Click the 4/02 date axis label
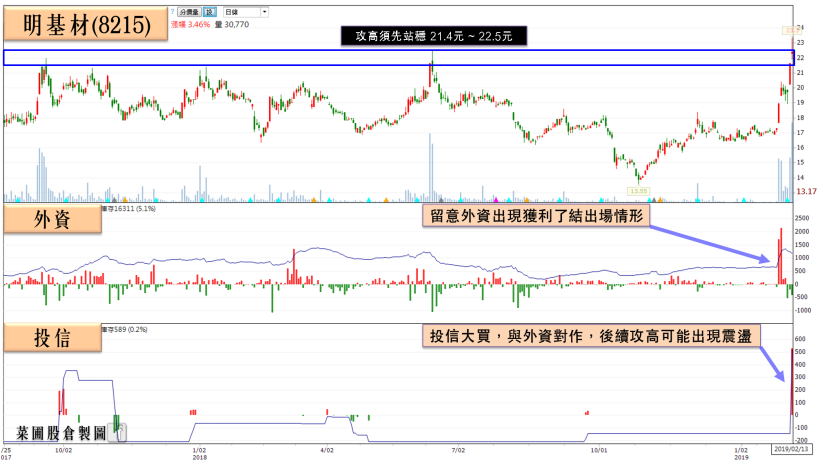This screenshot has width=820, height=462. click(326, 450)
